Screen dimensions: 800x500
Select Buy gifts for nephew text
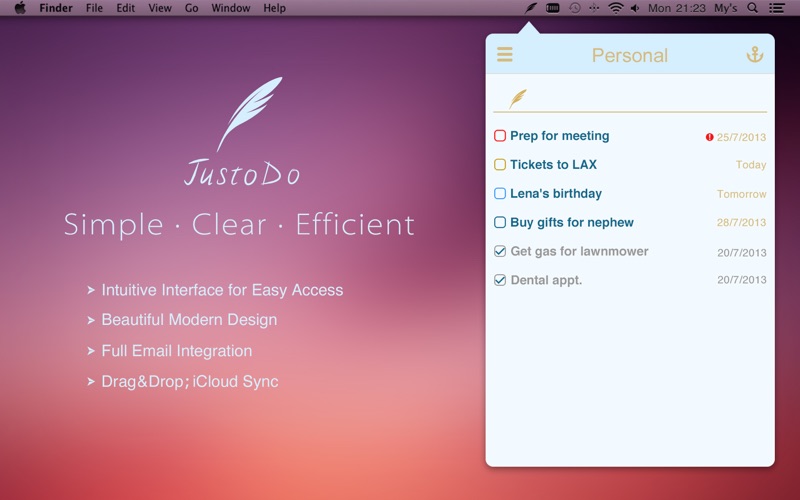[x=572, y=222]
